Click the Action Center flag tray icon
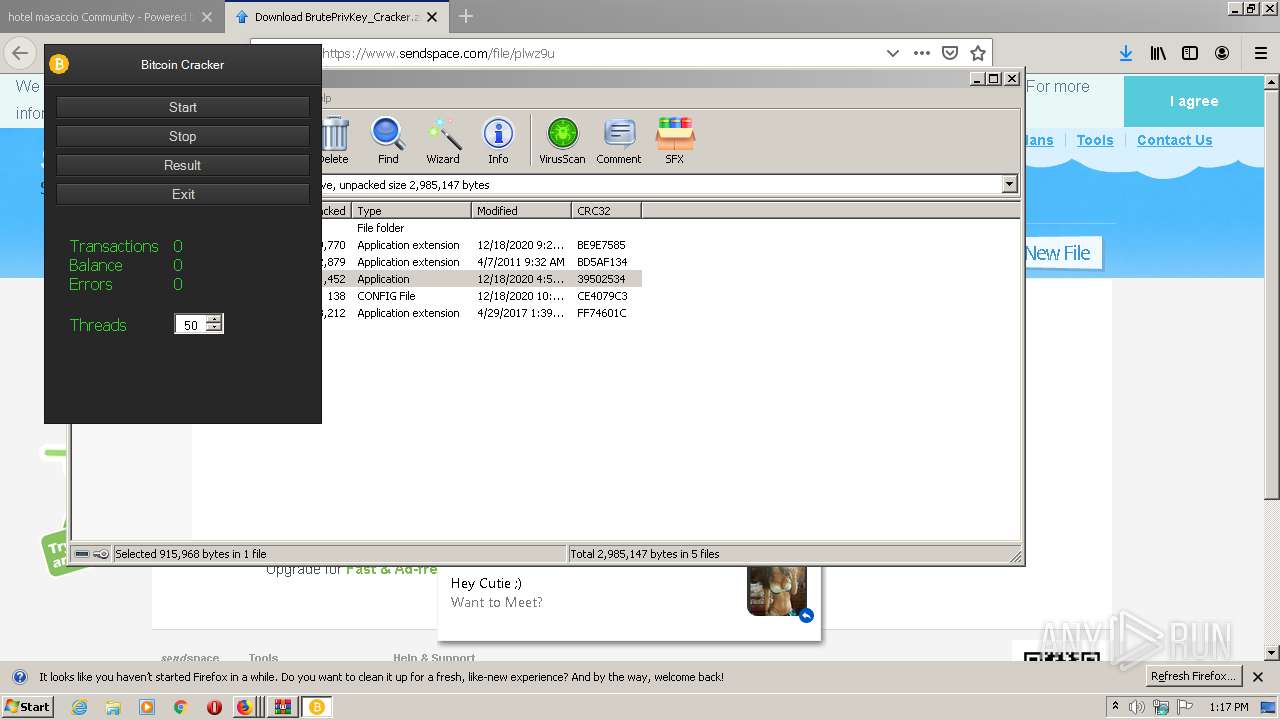The height and width of the screenshot is (720, 1280). [x=1187, y=707]
